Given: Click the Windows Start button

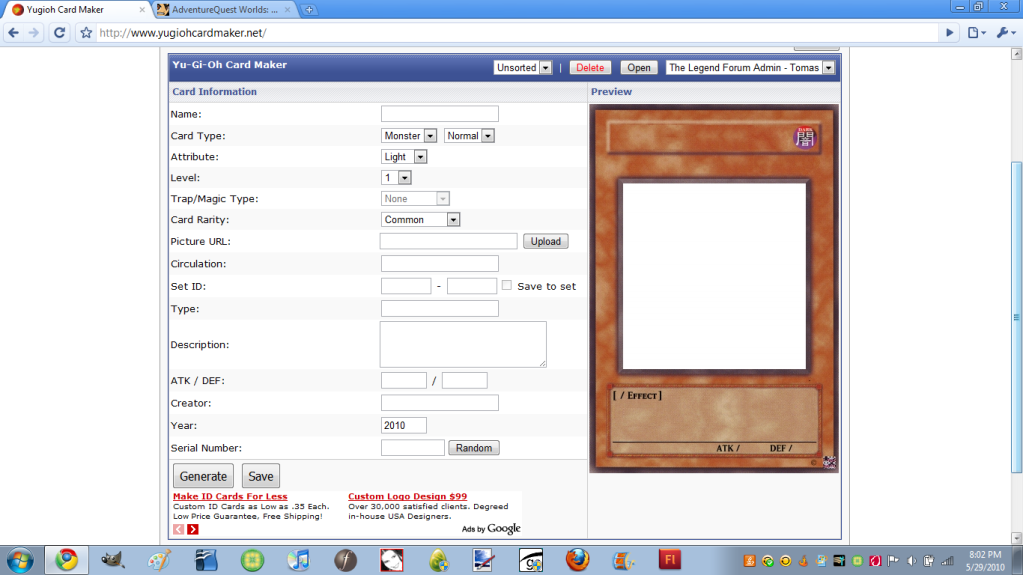Looking at the screenshot, I should (x=20, y=558).
